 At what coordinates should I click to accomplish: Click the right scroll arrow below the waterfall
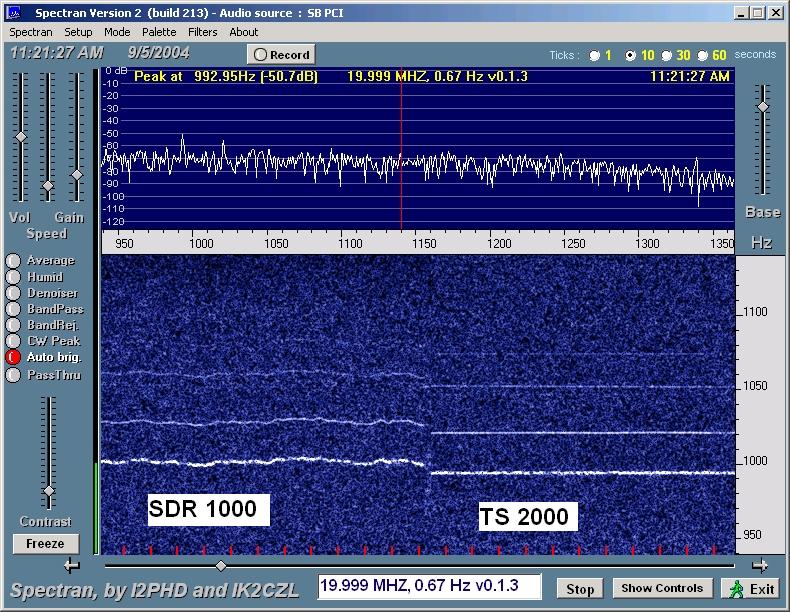[760, 565]
